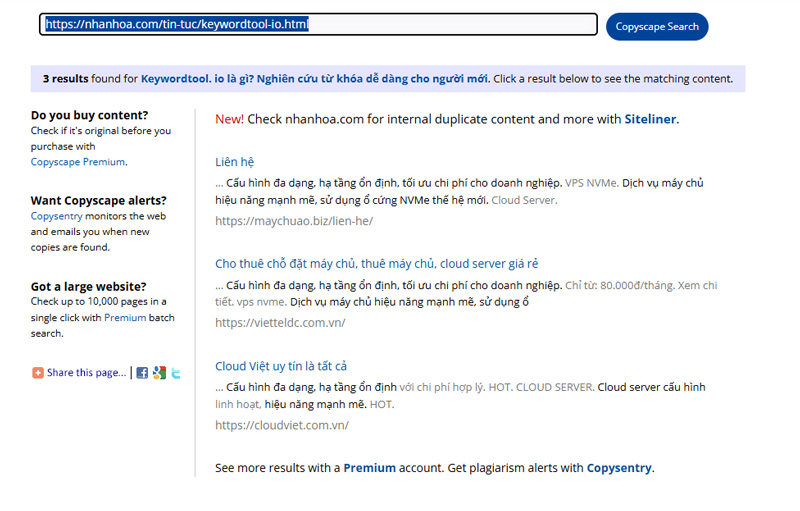Image resolution: width=800 pixels, height=511 pixels.
Task: Open the Siteliner link
Action: (x=650, y=119)
